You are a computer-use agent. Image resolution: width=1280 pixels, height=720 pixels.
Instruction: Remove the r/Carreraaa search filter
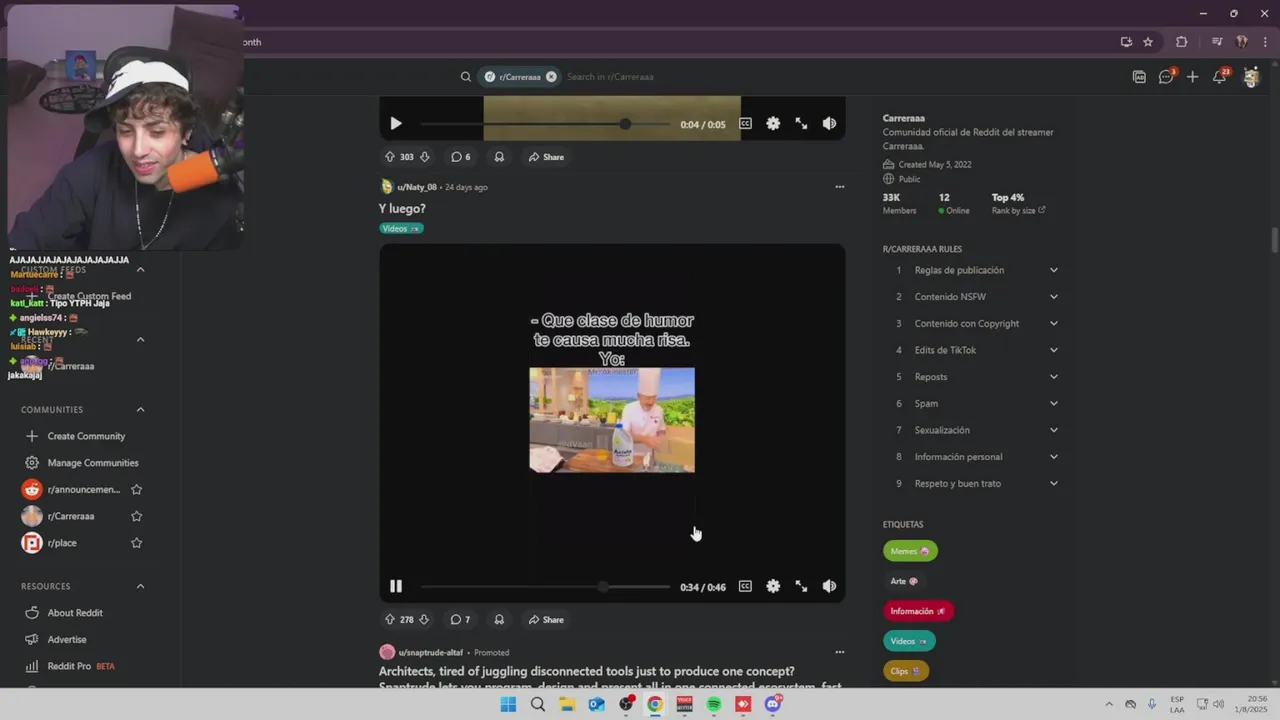pyautogui.click(x=551, y=77)
